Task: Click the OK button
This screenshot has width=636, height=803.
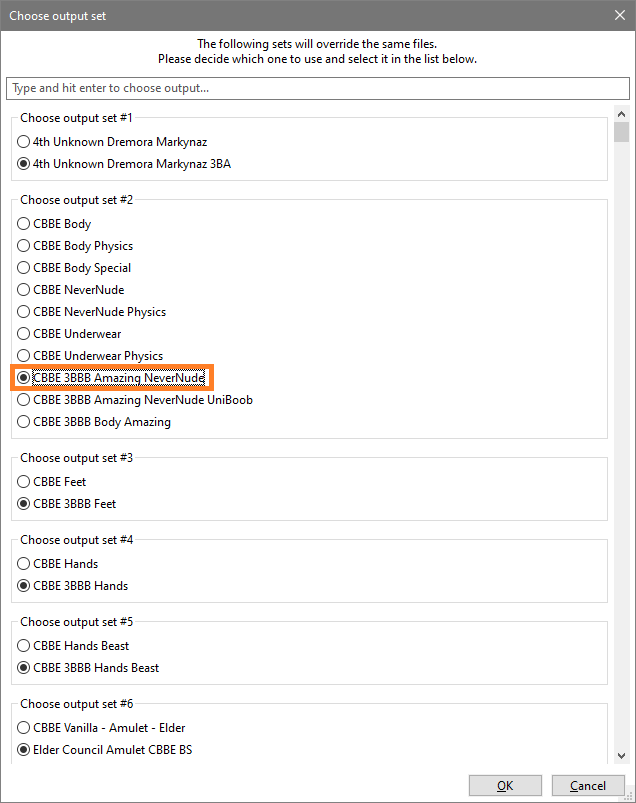Action: click(505, 786)
